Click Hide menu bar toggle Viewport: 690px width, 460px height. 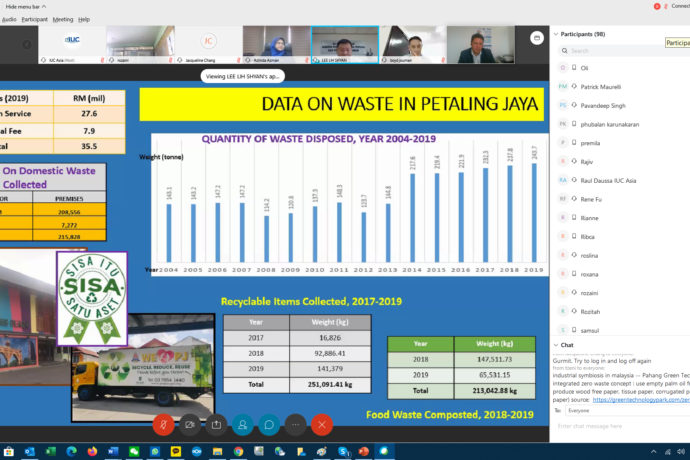click(x=26, y=7)
